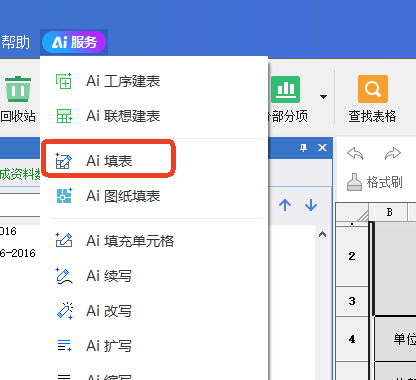Click the Ai 改写 magic wand icon
Image resolution: width=416 pixels, height=380 pixels.
coord(65,311)
